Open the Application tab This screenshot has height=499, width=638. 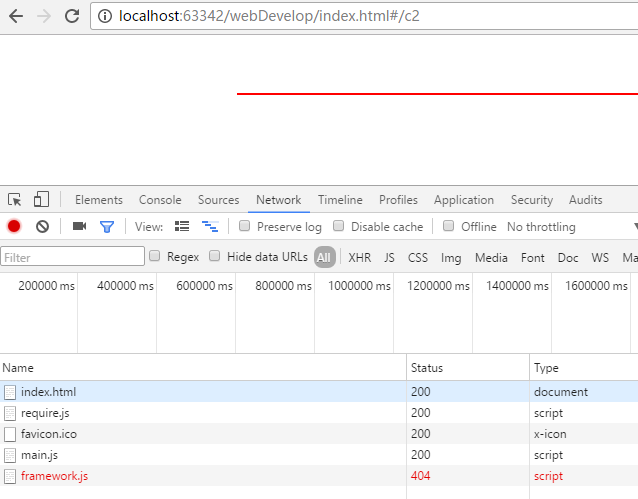(x=464, y=200)
